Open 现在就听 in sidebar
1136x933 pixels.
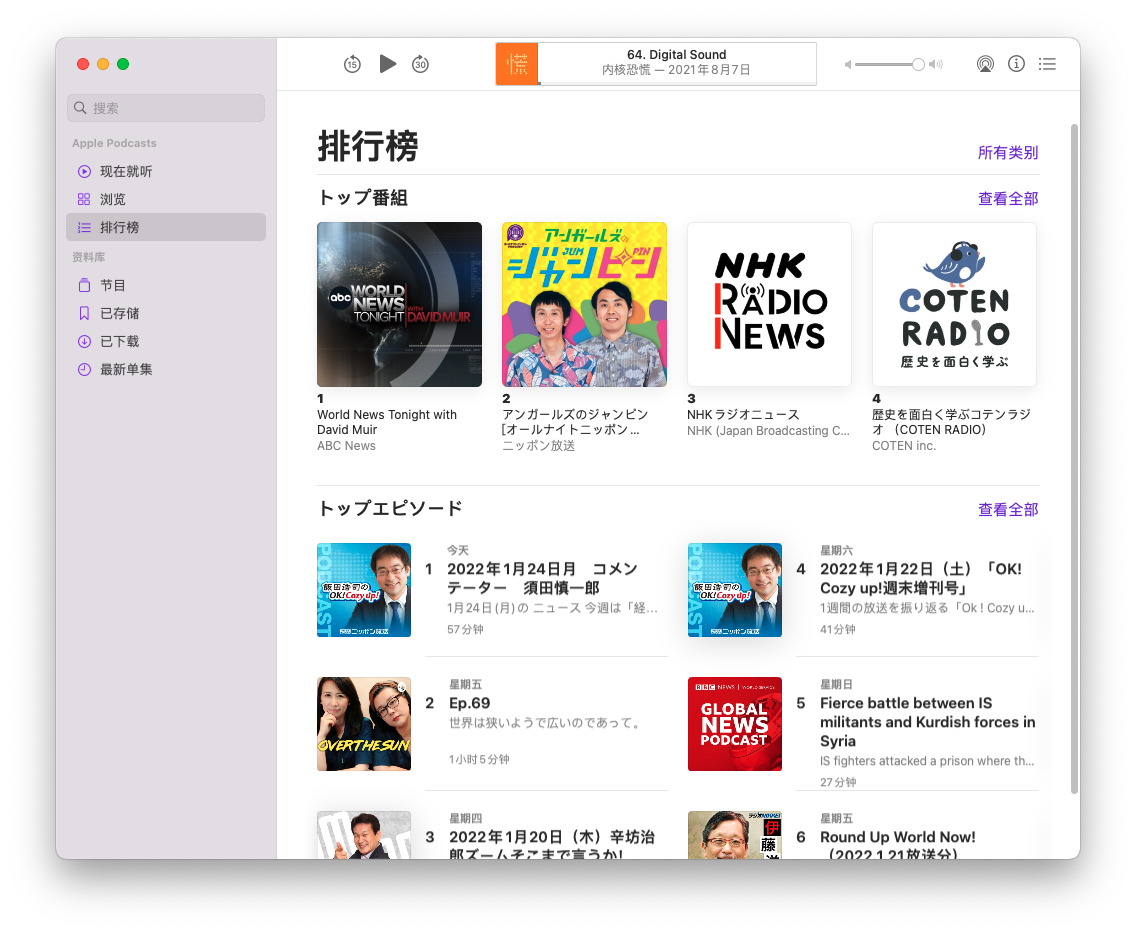tap(166, 172)
